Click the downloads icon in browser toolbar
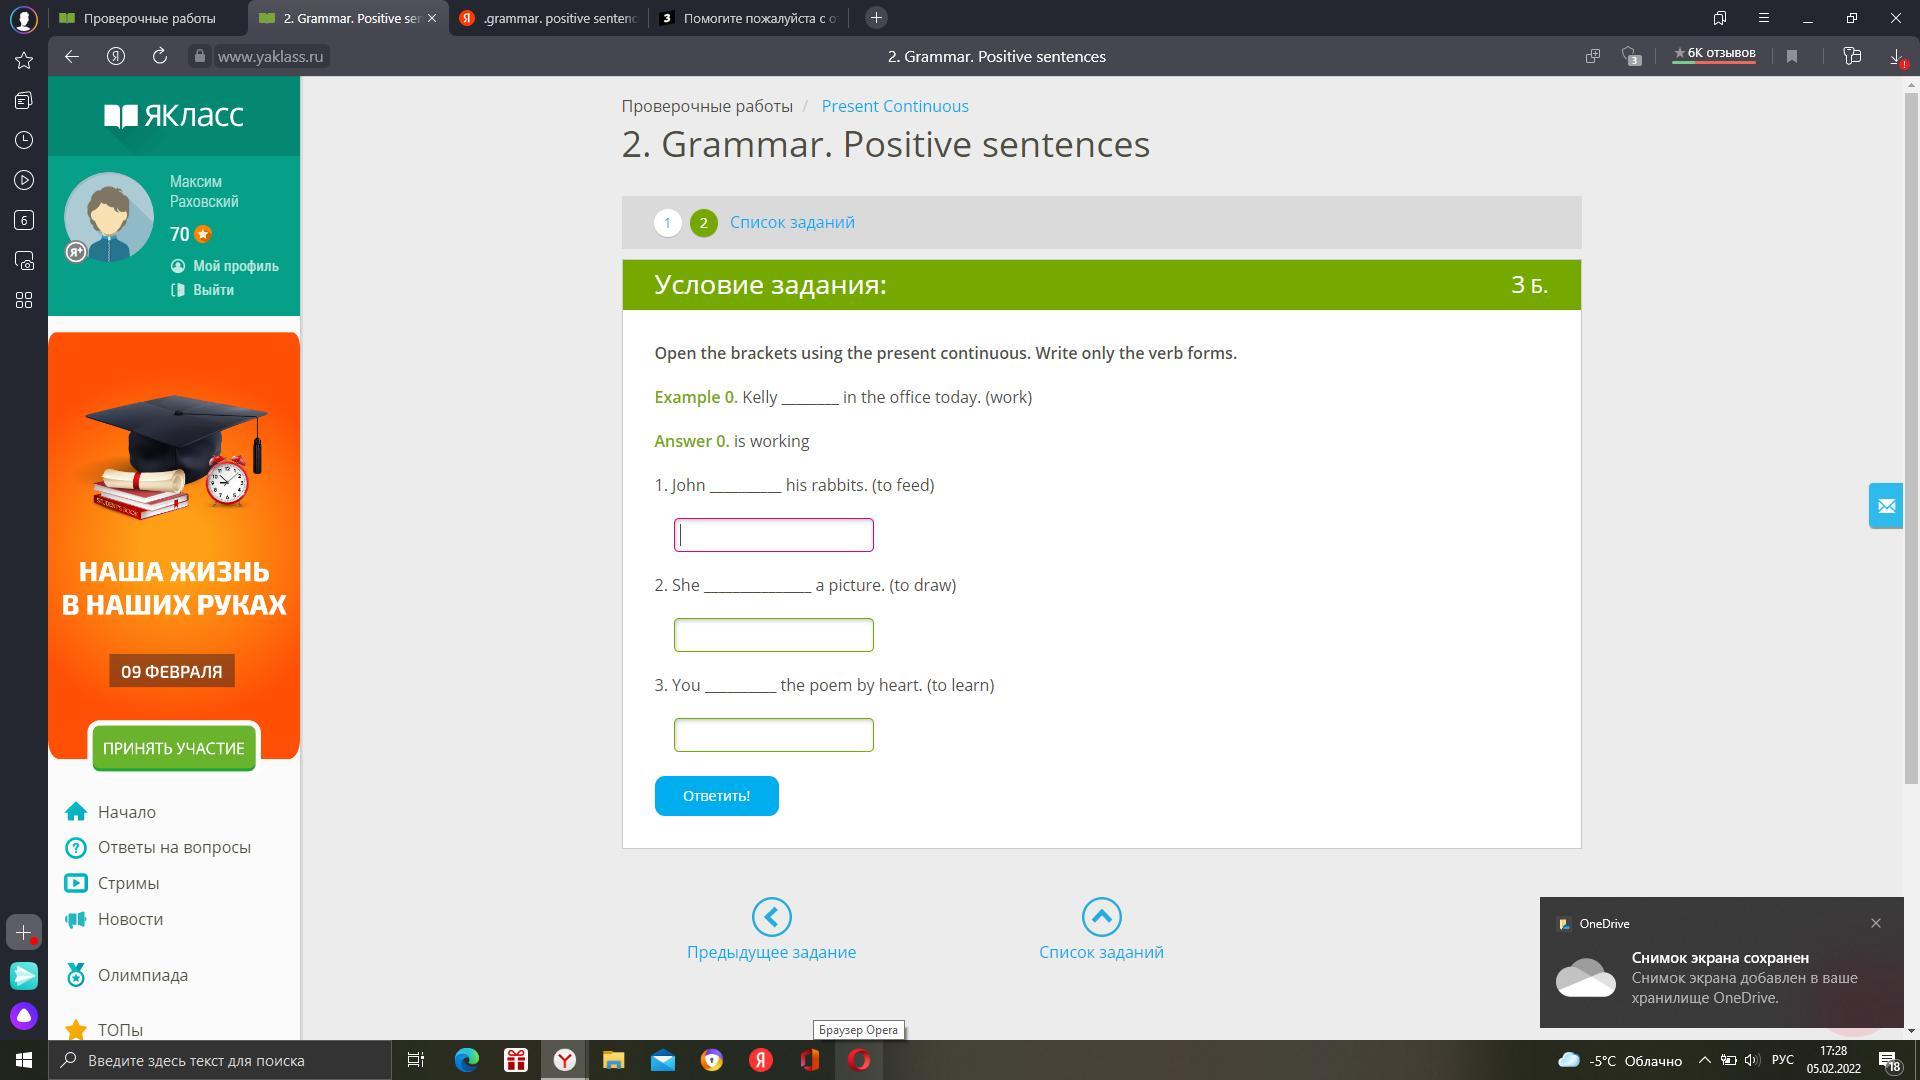This screenshot has height=1080, width=1920. click(1896, 56)
